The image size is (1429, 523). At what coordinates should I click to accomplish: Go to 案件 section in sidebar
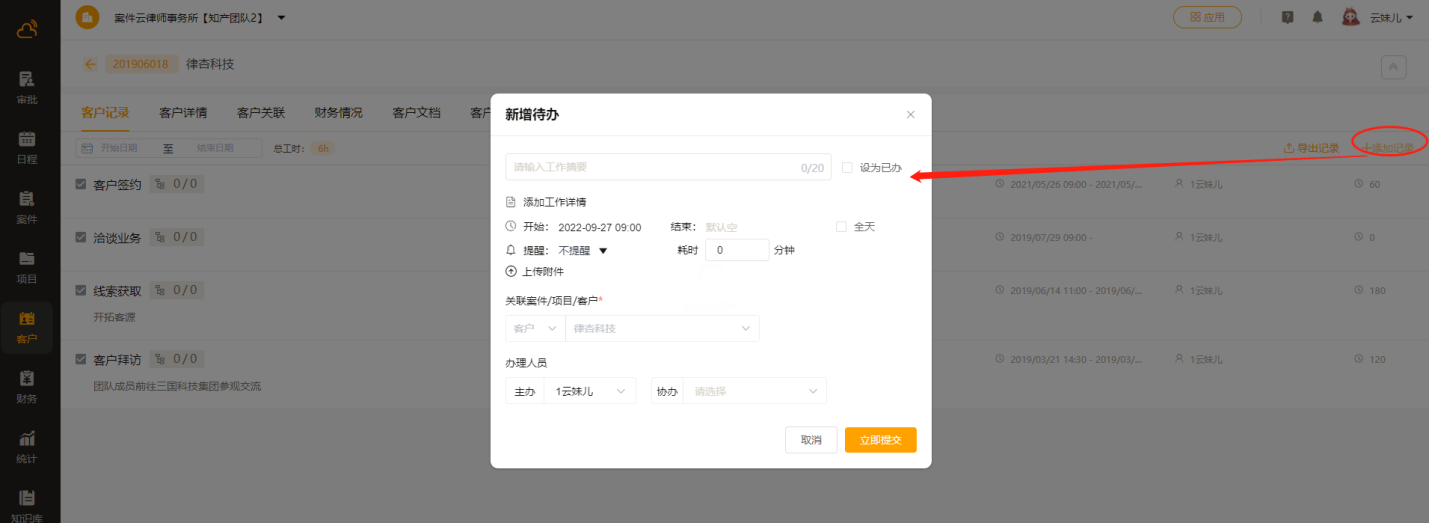[x=27, y=207]
